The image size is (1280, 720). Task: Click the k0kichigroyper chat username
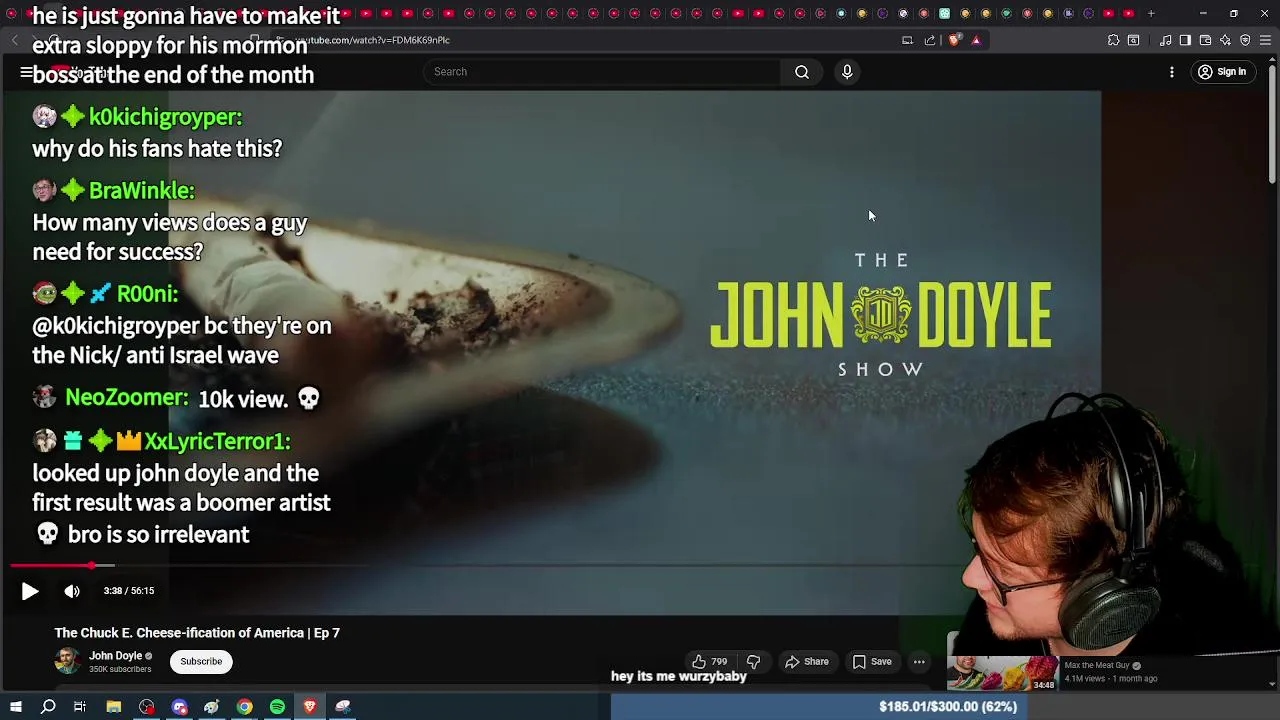click(x=165, y=117)
